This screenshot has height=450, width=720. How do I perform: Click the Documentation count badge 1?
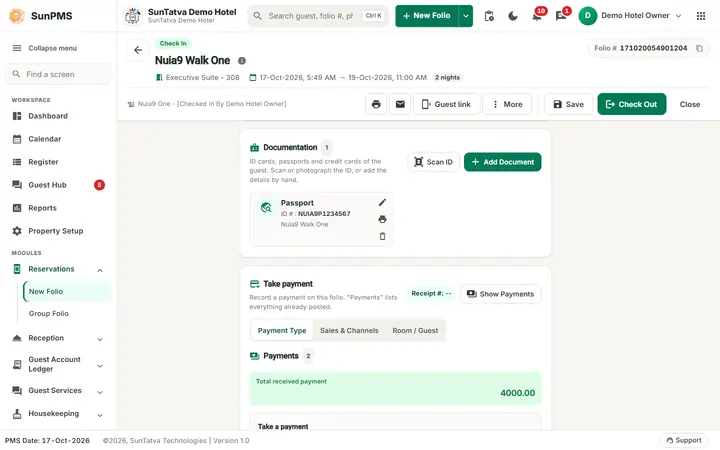click(x=326, y=147)
